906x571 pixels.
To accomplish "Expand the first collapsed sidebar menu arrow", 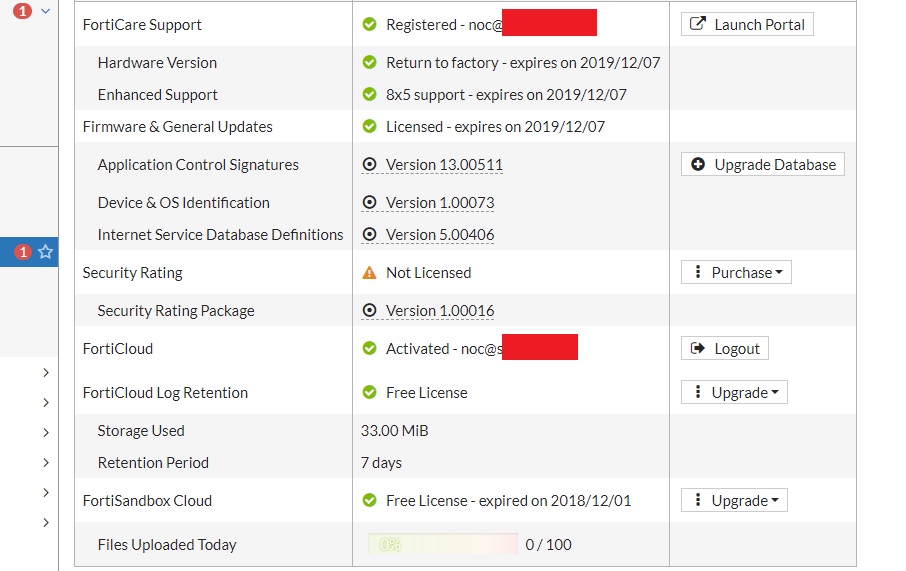I will coord(46,372).
